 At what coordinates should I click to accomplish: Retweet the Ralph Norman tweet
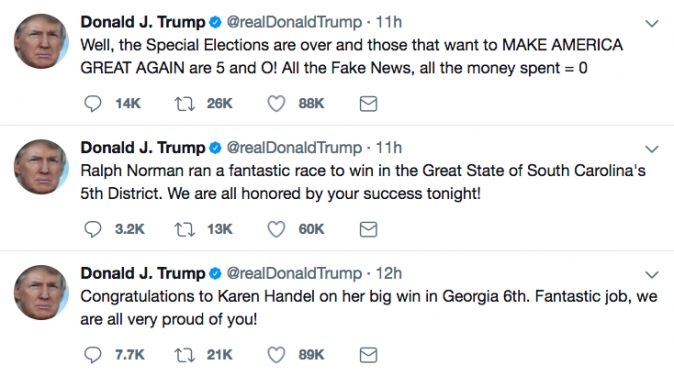(184, 229)
